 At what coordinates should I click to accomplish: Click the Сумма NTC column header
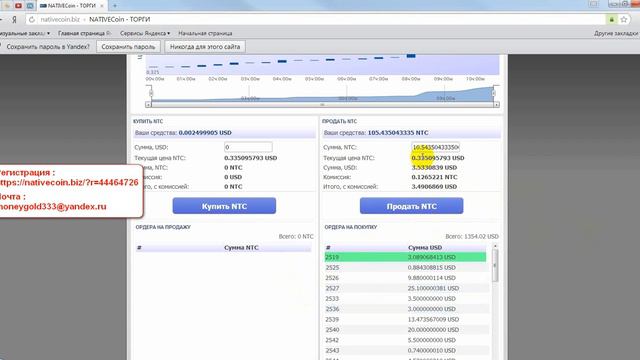[241, 248]
